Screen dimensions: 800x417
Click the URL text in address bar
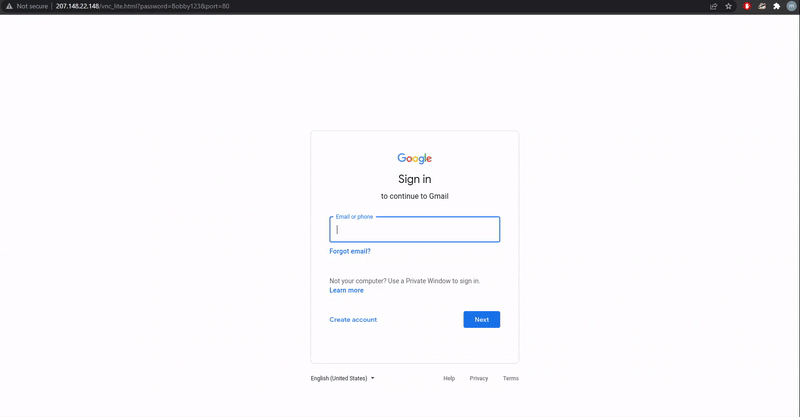pos(142,6)
